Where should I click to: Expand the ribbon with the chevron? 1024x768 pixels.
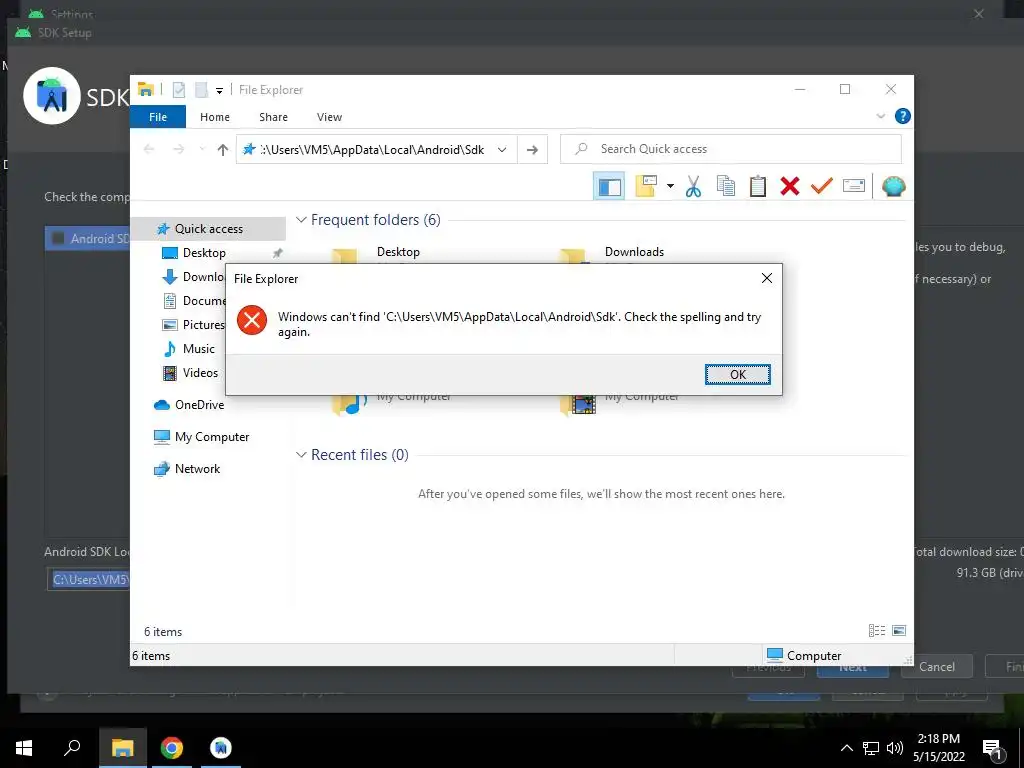(880, 116)
